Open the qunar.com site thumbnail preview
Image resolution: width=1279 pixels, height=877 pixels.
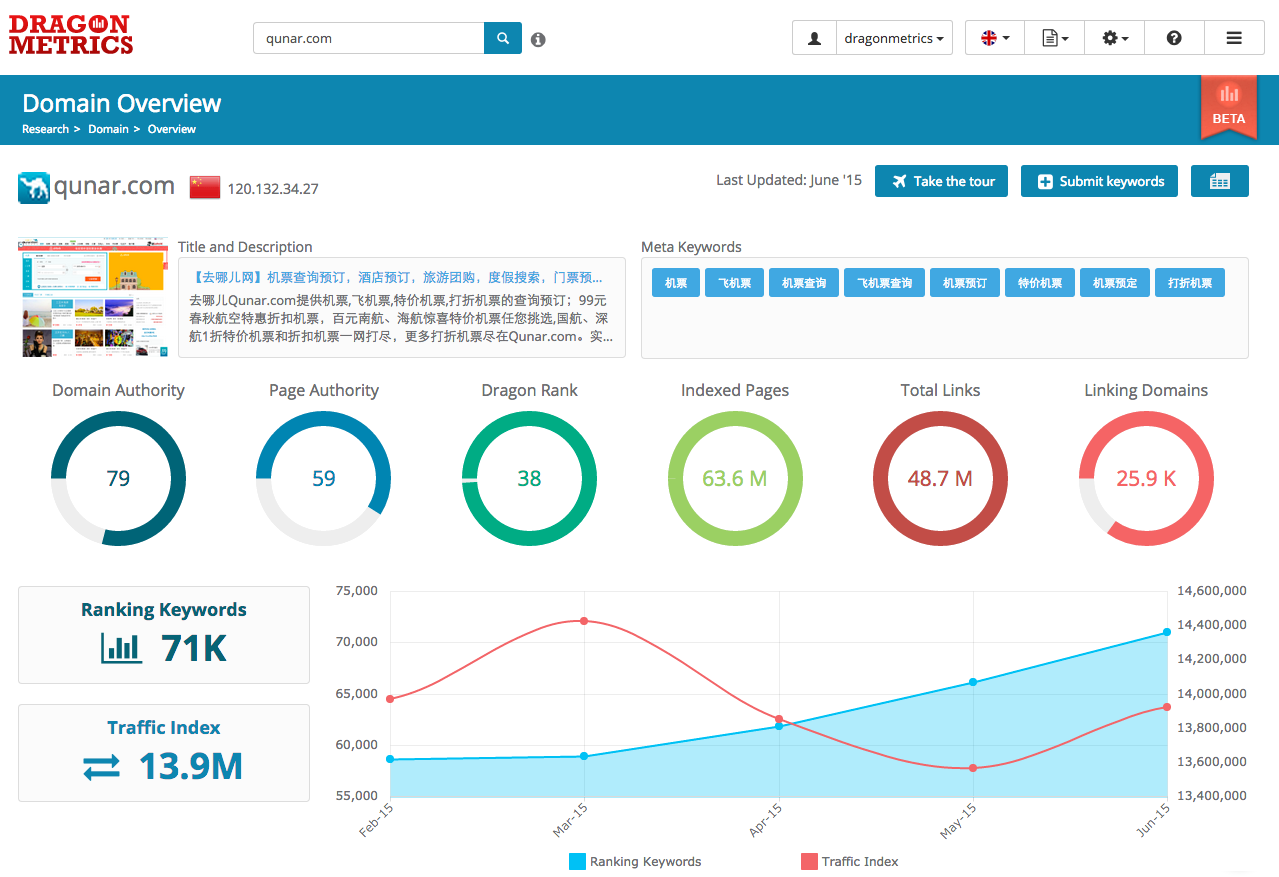point(93,297)
